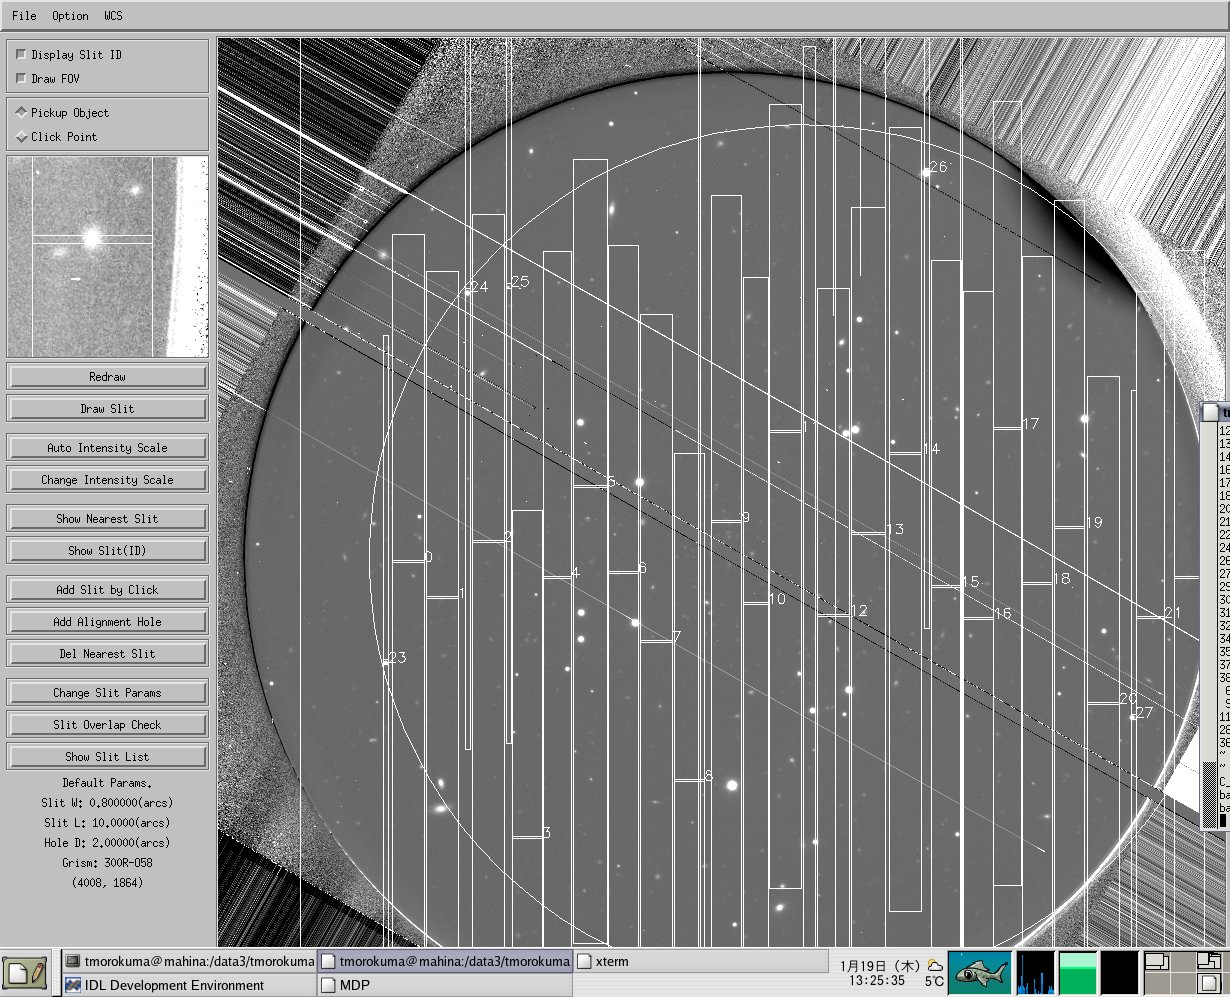The width and height of the screenshot is (1230, 997).
Task: Click the Redraw button
Action: tap(107, 377)
